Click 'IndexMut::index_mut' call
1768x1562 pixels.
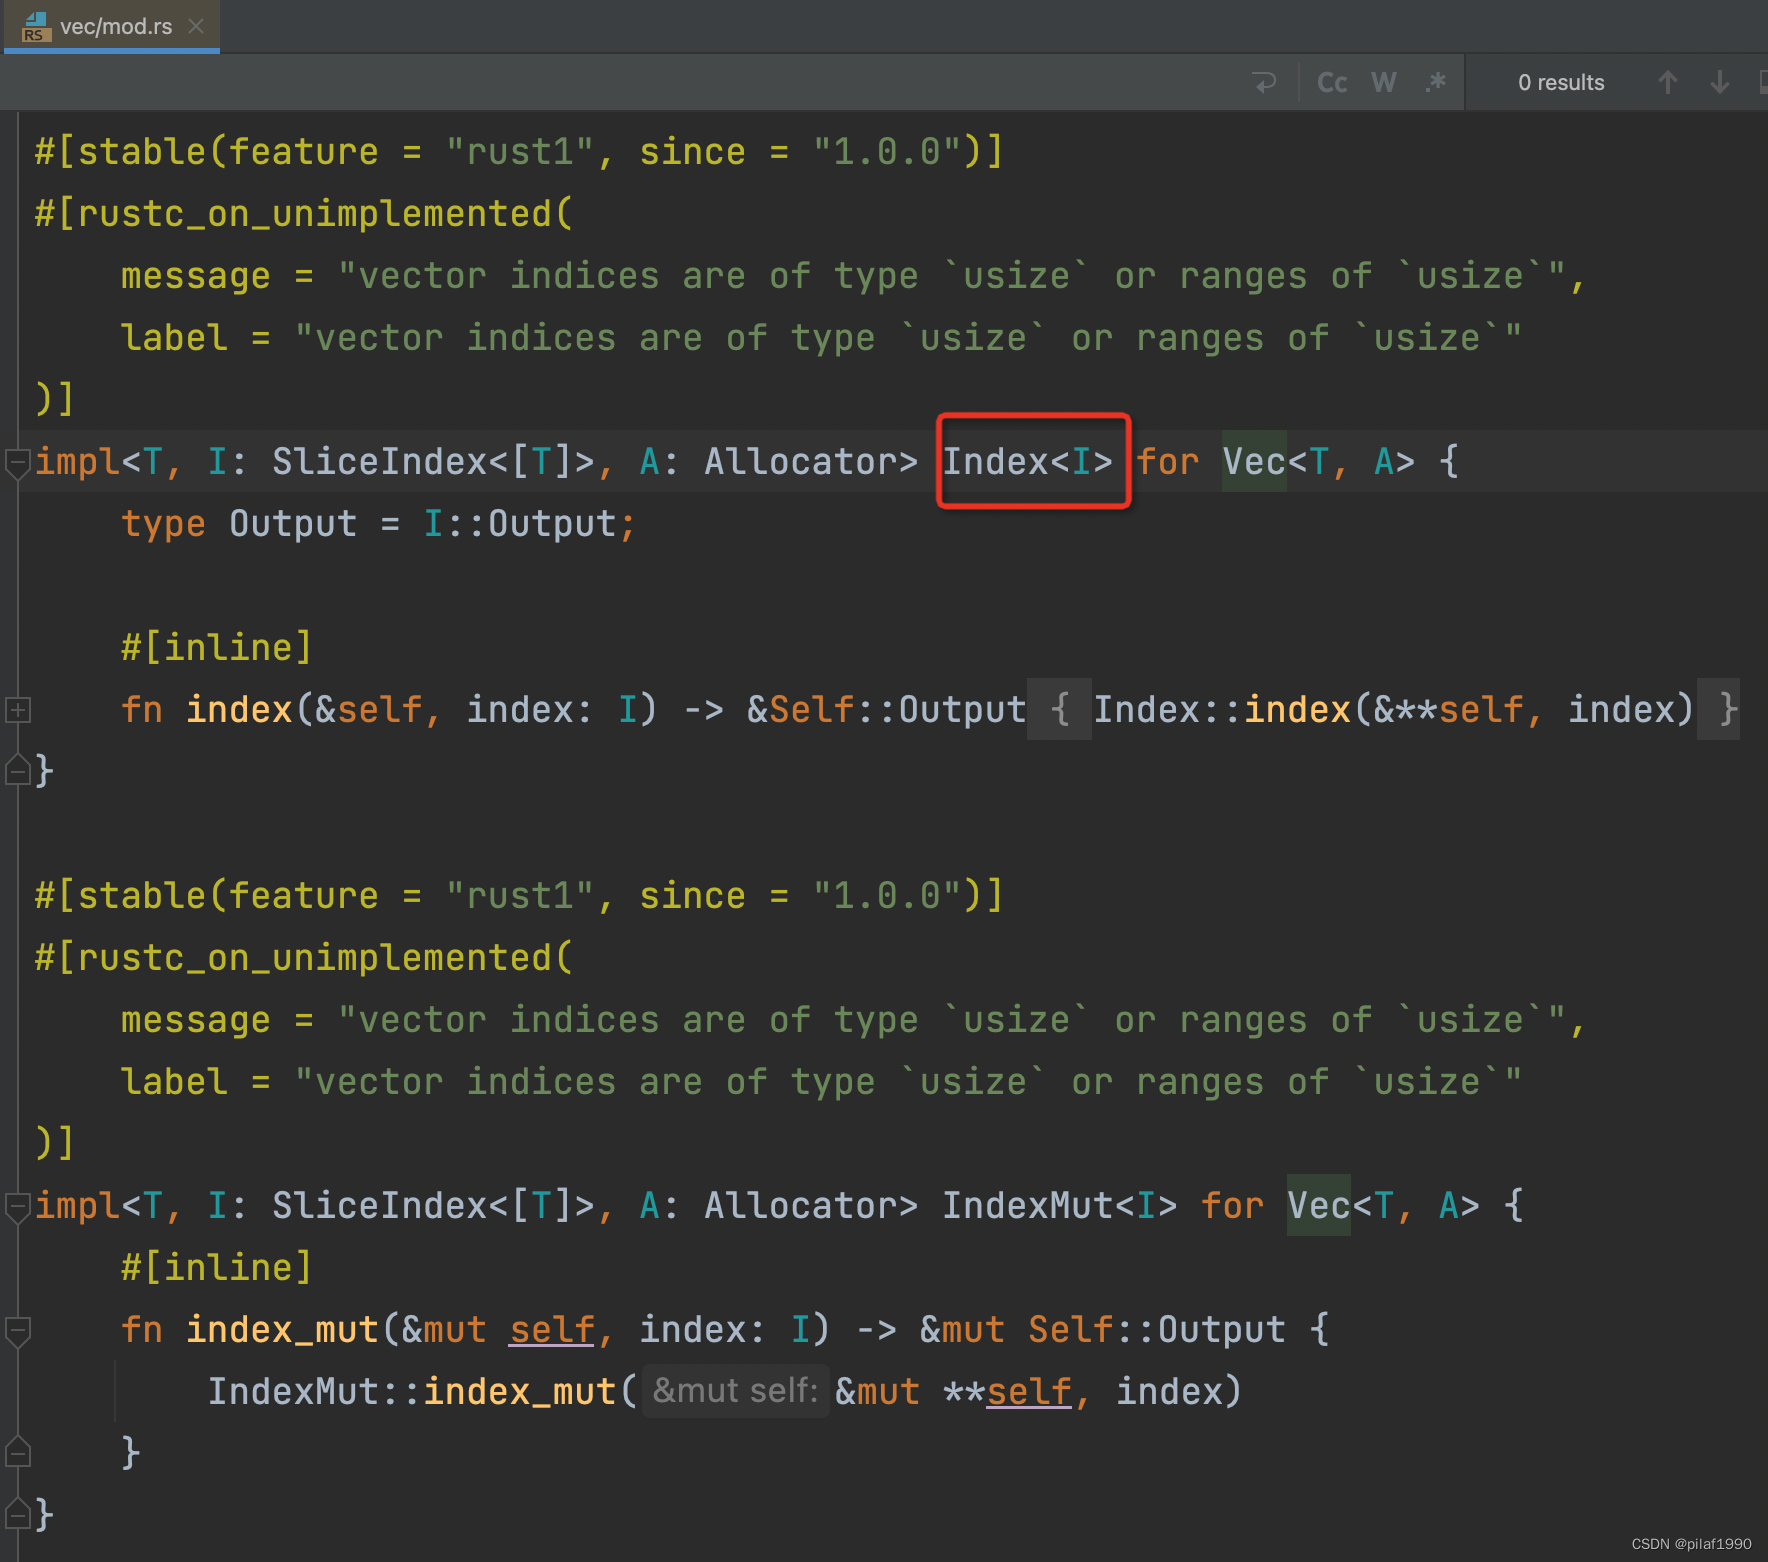[411, 1392]
